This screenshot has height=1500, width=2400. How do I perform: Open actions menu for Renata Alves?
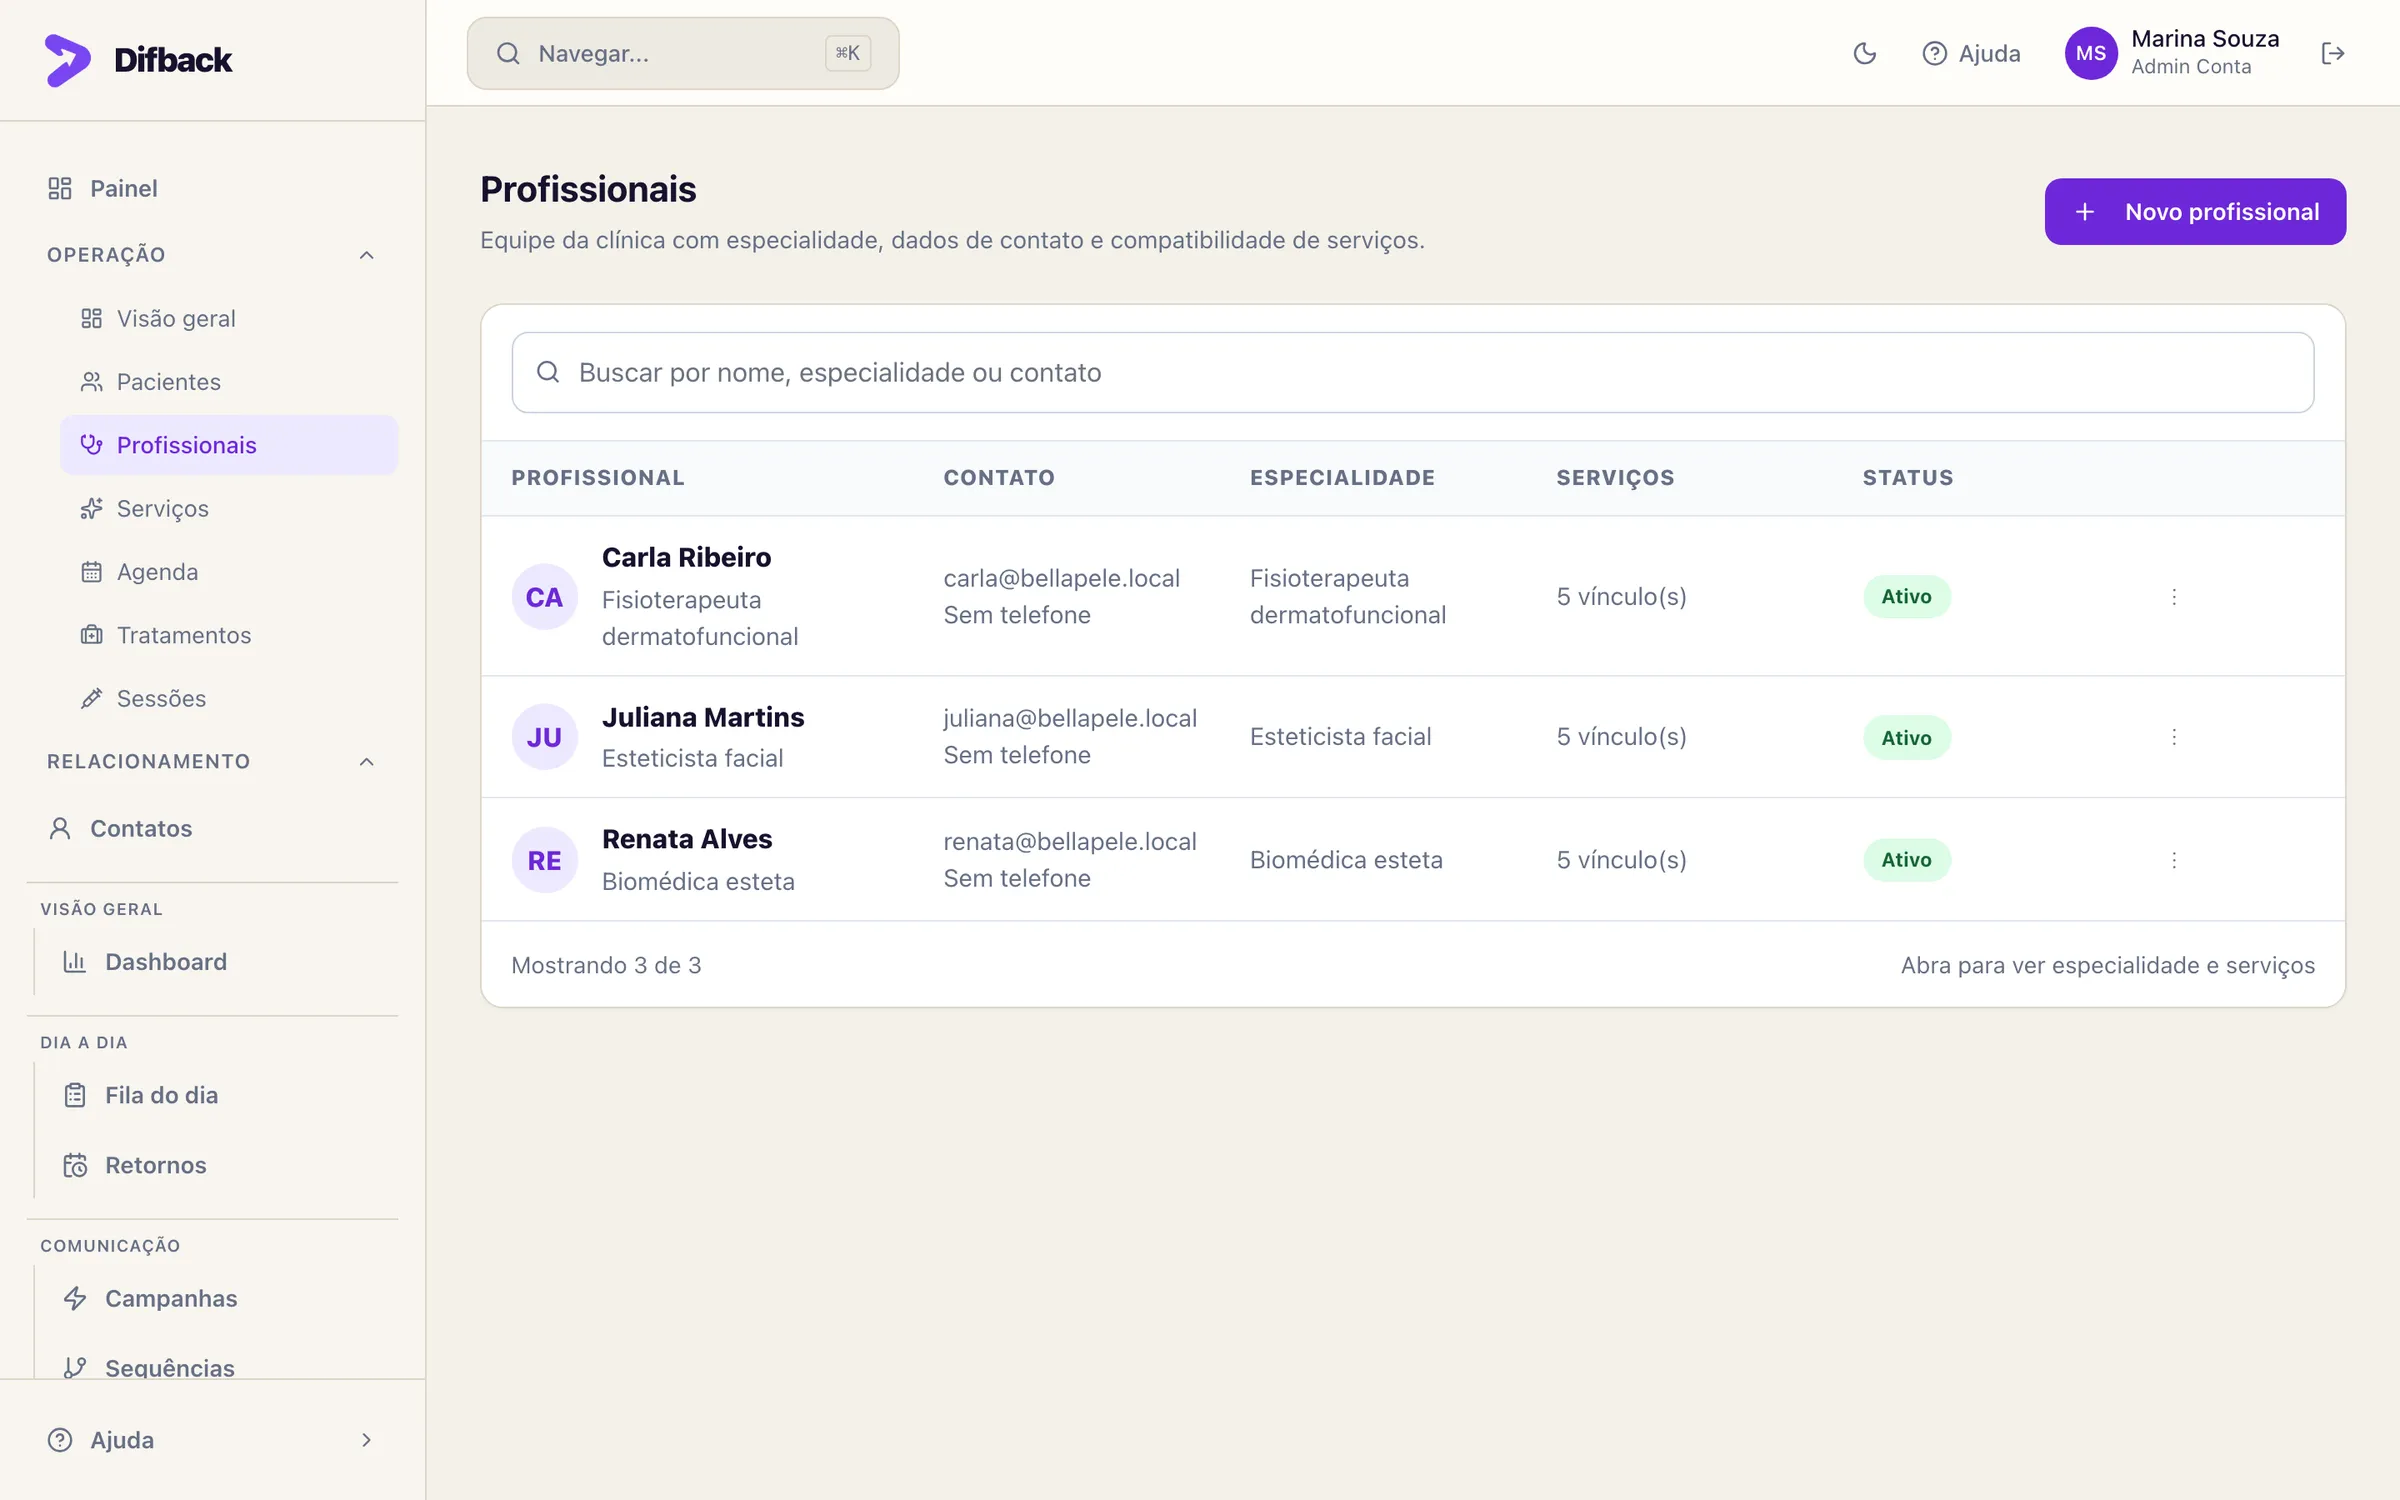click(x=2174, y=860)
